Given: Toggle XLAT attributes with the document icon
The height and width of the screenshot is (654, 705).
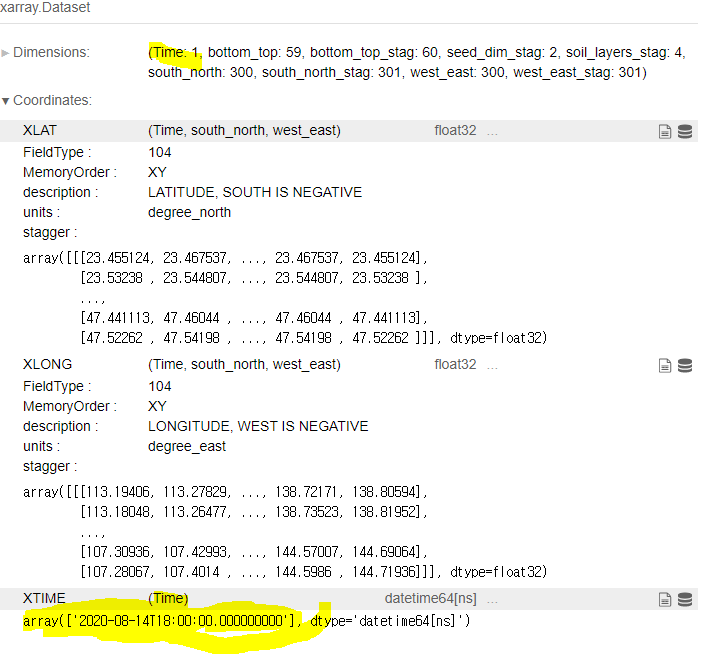Looking at the screenshot, I should (x=665, y=131).
